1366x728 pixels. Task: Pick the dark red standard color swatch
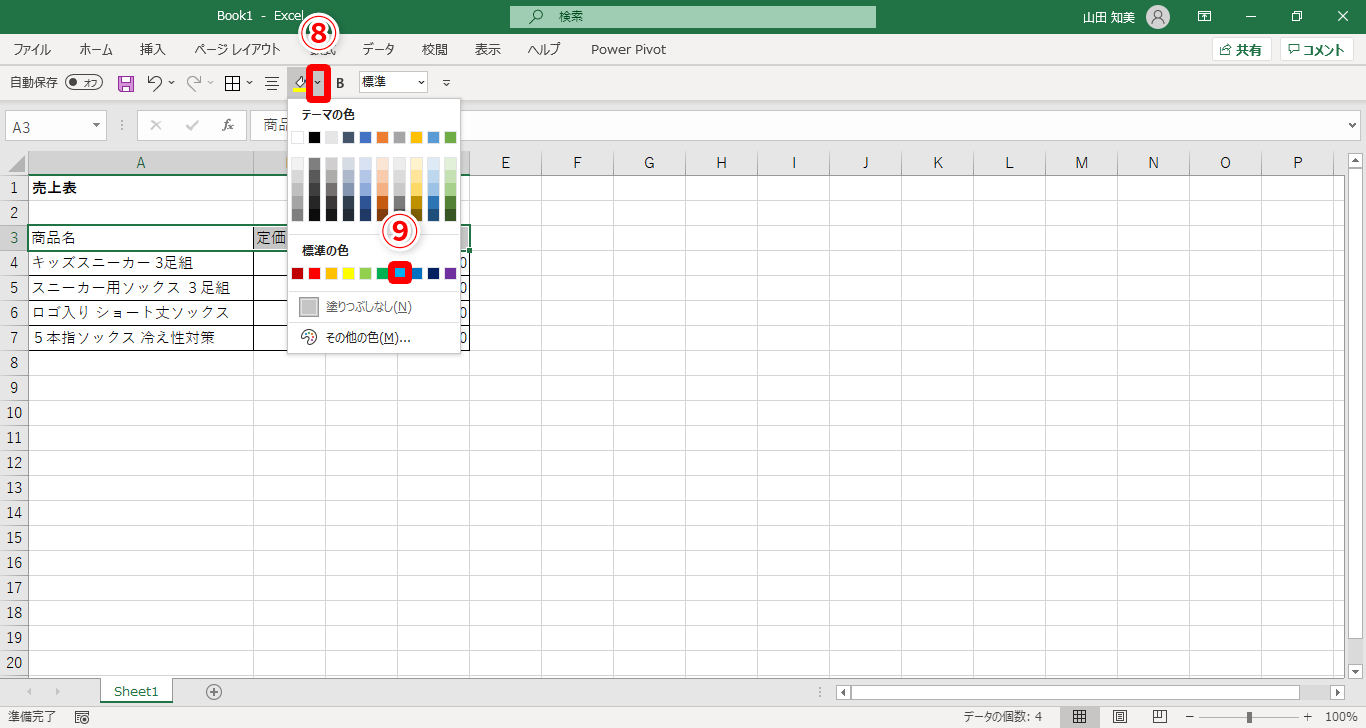click(x=298, y=273)
